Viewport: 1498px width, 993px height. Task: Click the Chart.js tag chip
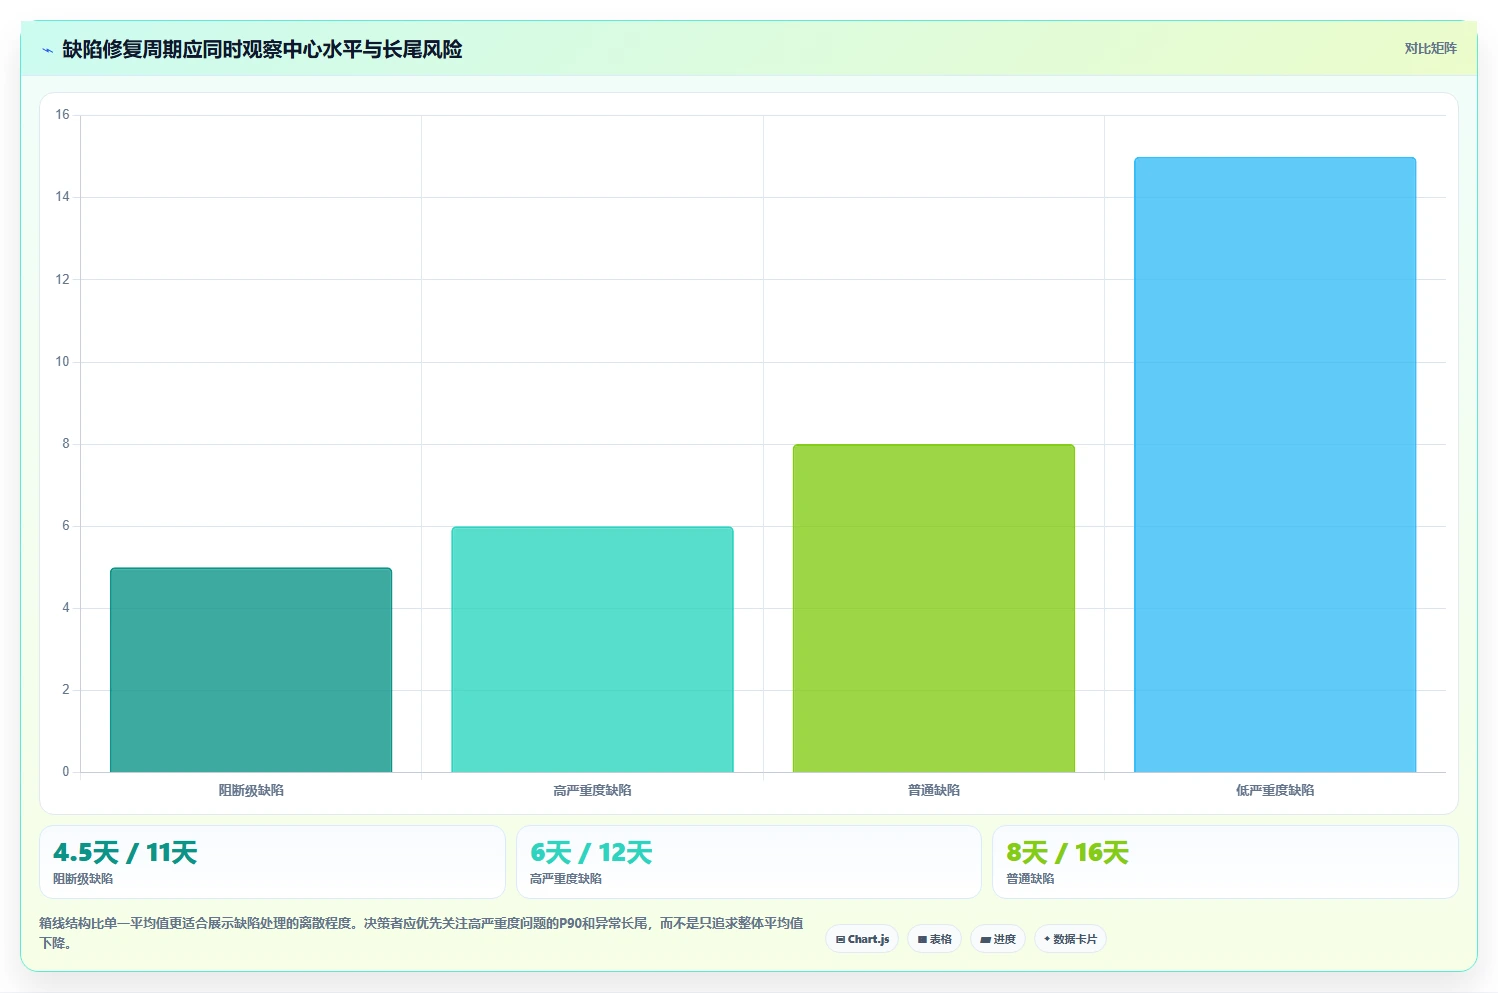click(x=862, y=939)
